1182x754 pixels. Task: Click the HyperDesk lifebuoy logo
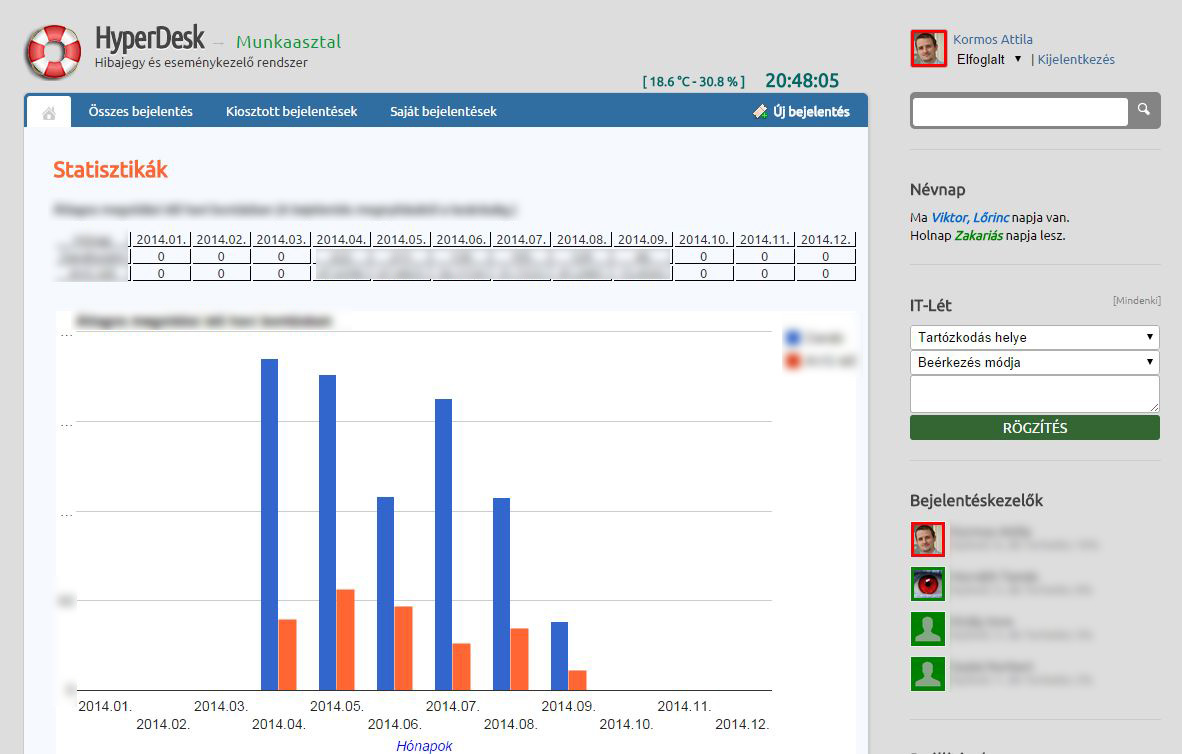point(49,50)
